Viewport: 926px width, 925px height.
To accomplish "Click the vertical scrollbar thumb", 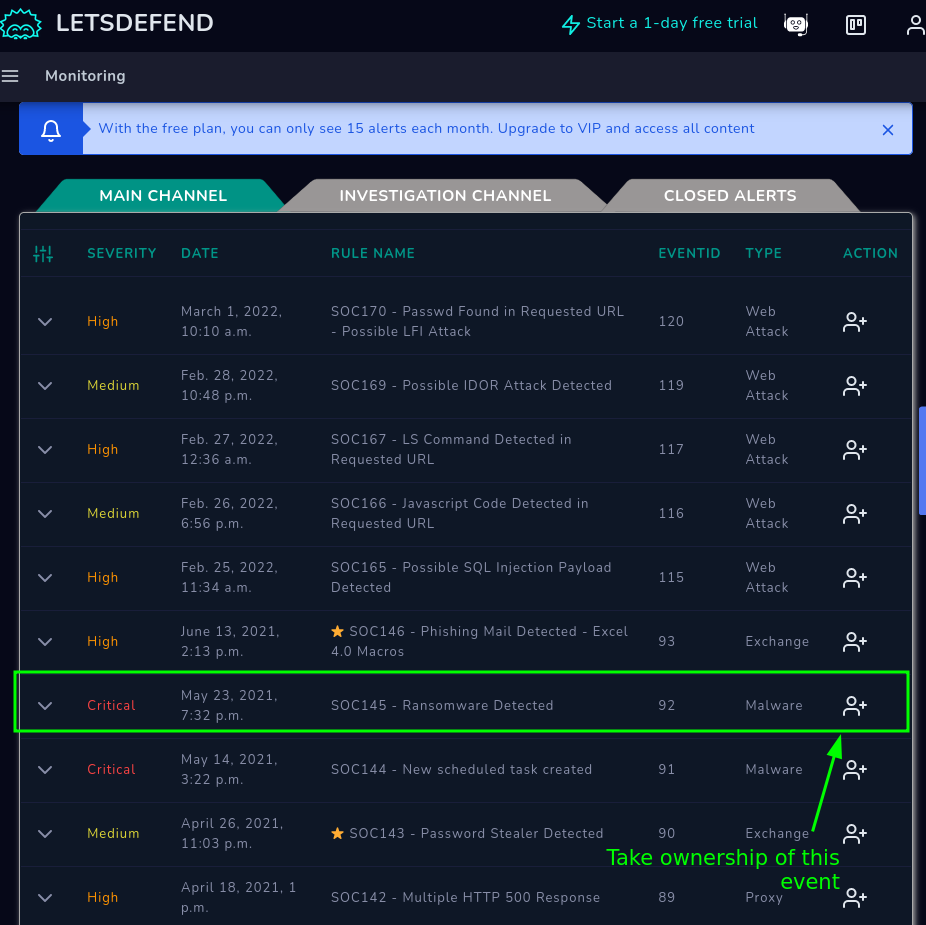I will click(x=921, y=460).
